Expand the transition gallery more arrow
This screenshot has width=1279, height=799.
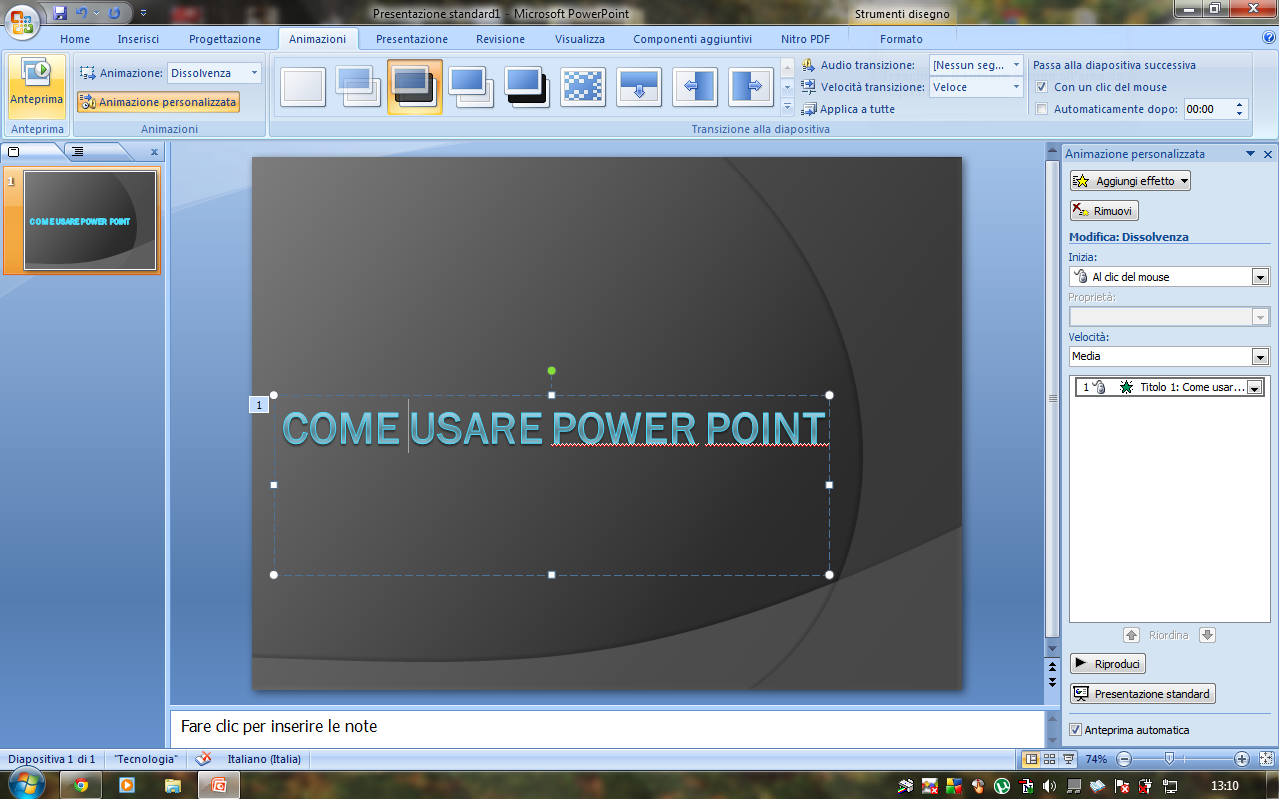tap(787, 106)
